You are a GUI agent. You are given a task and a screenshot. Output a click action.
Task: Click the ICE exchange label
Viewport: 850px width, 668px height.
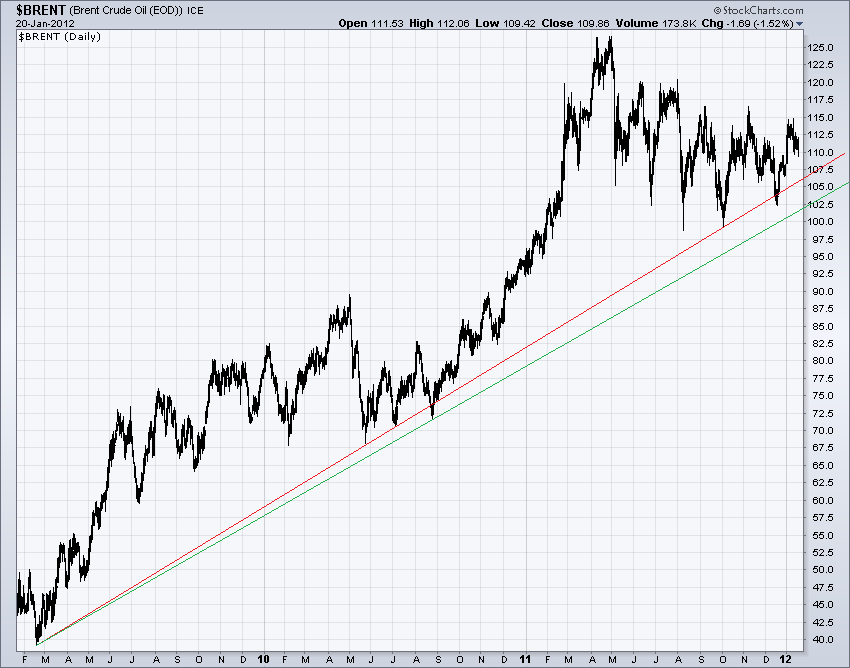(196, 10)
